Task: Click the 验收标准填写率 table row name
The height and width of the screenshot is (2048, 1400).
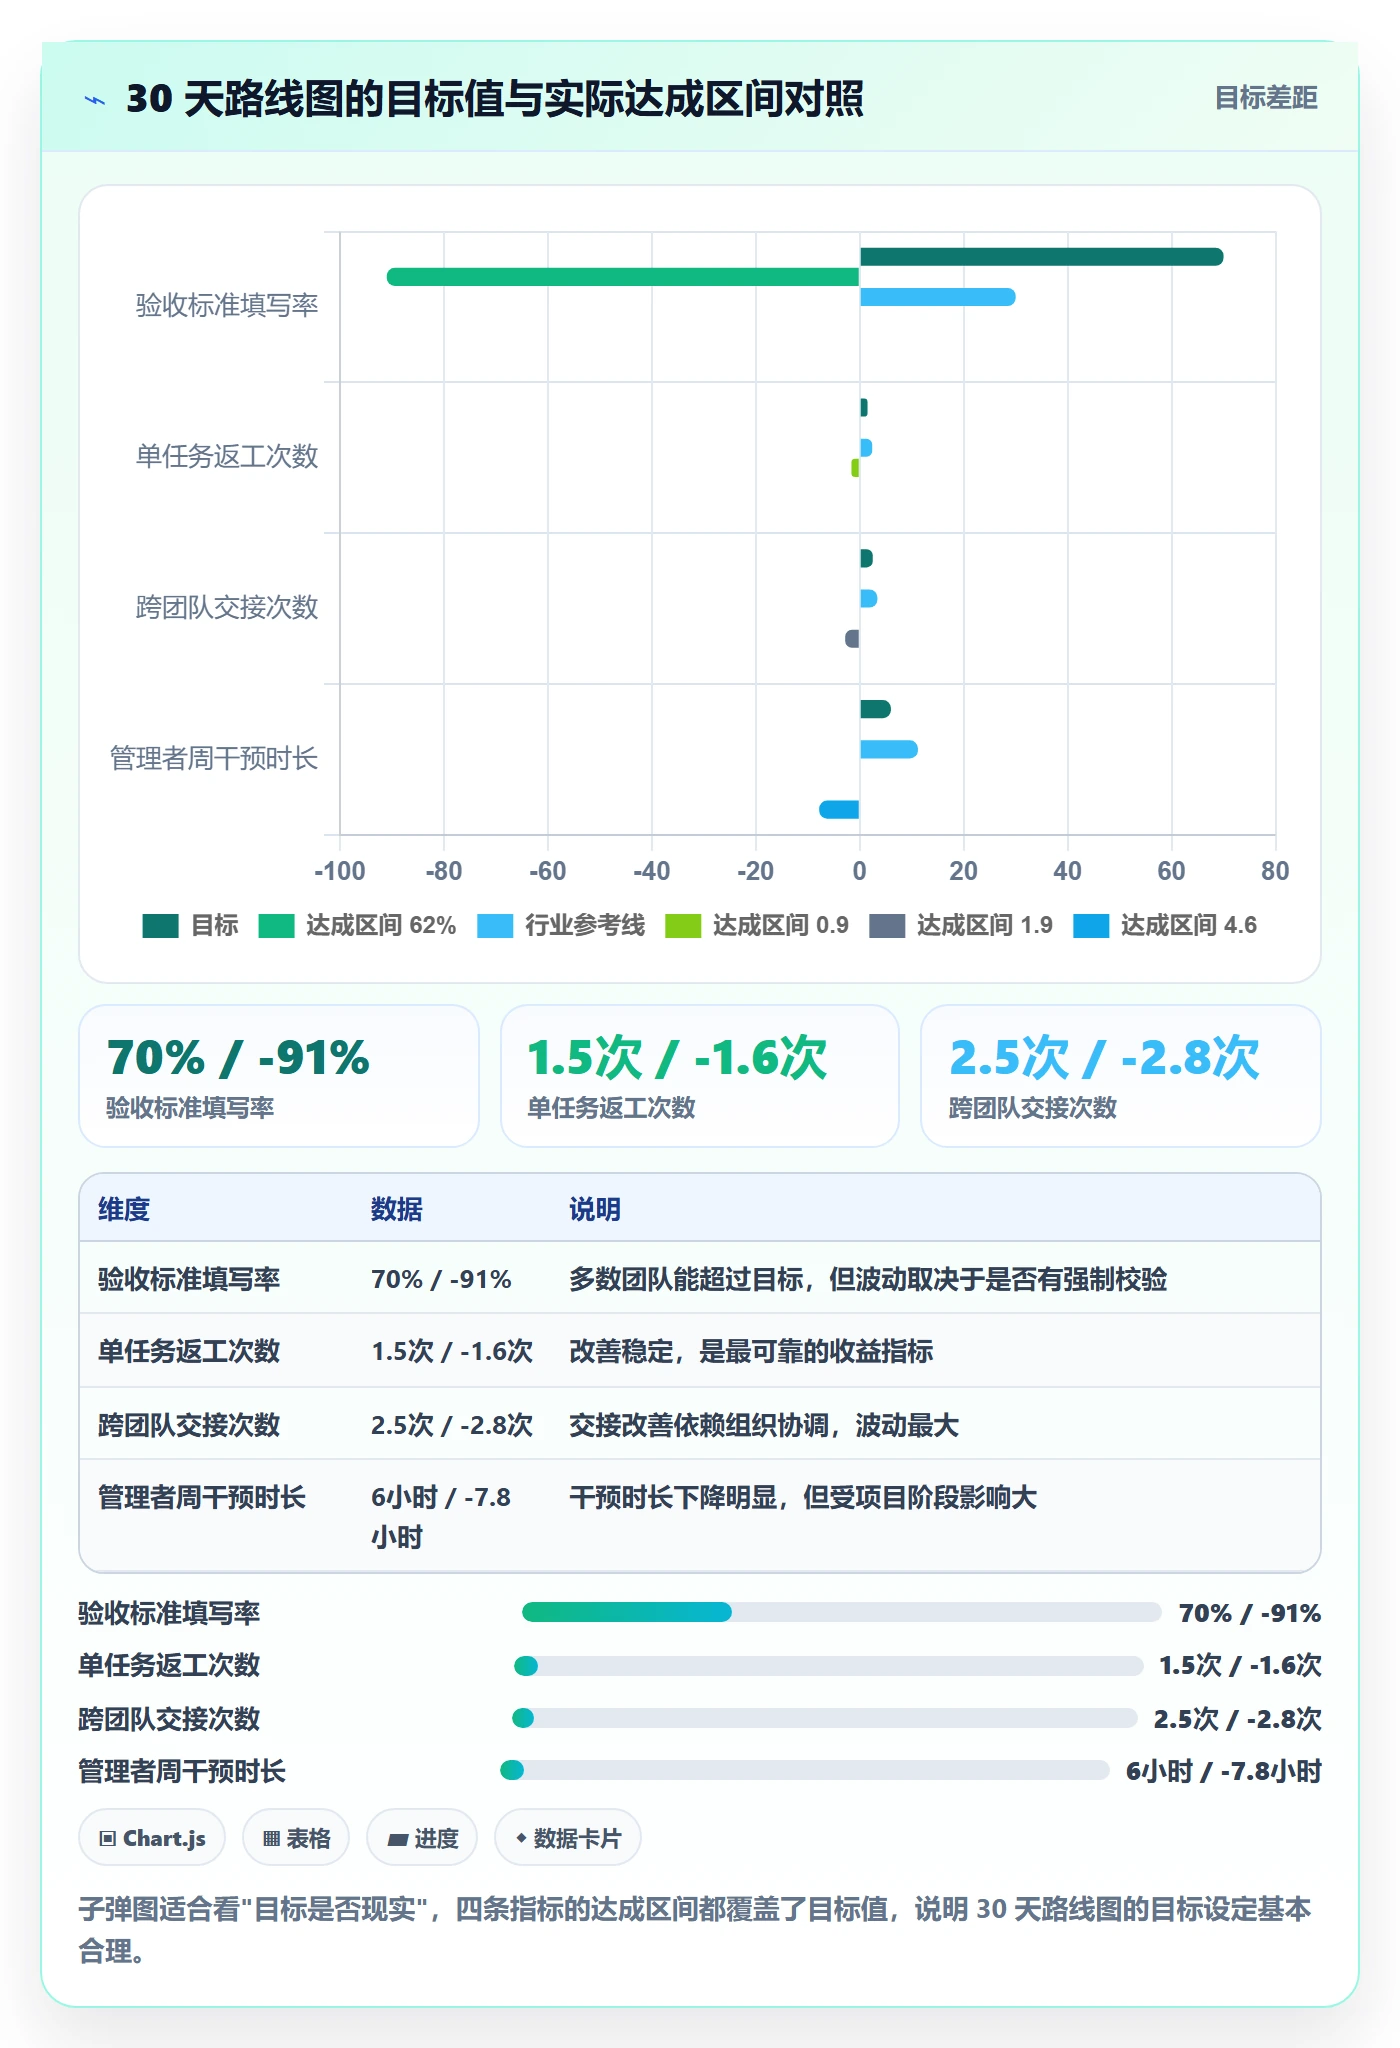Action: point(189,1279)
